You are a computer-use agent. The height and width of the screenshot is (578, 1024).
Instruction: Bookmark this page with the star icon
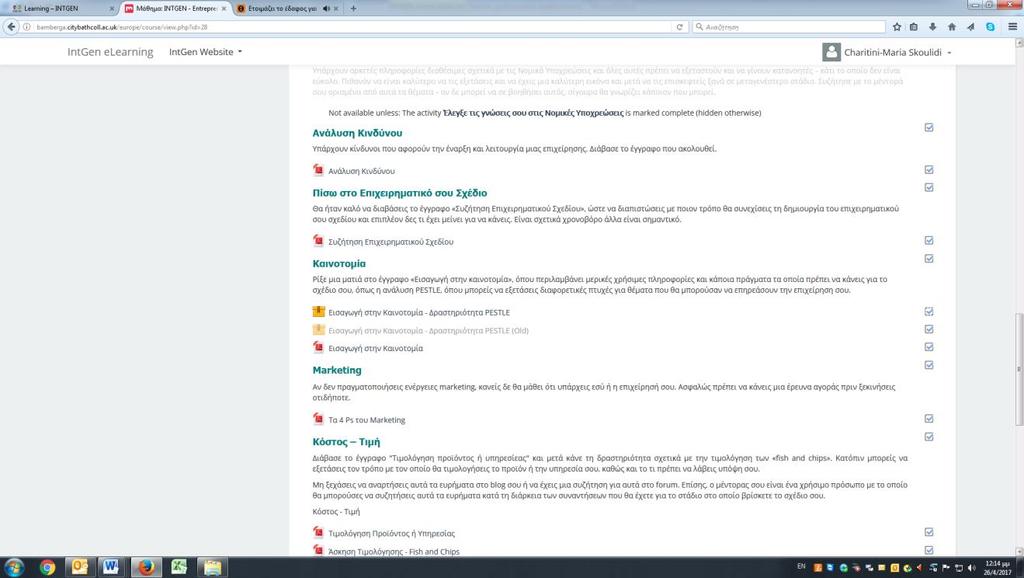897,27
